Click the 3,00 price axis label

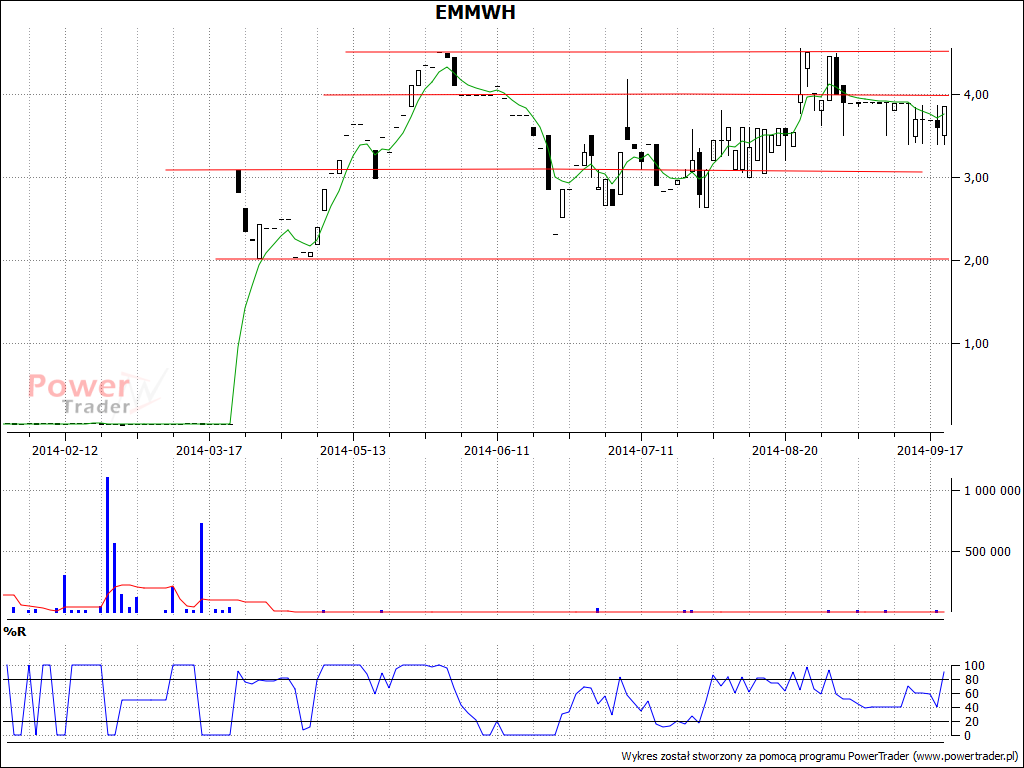(x=975, y=178)
